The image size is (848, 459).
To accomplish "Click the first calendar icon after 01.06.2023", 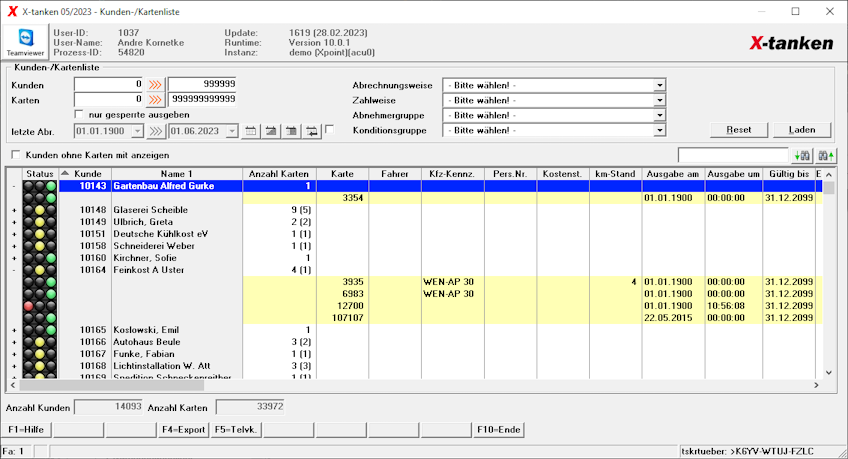I will point(250,131).
